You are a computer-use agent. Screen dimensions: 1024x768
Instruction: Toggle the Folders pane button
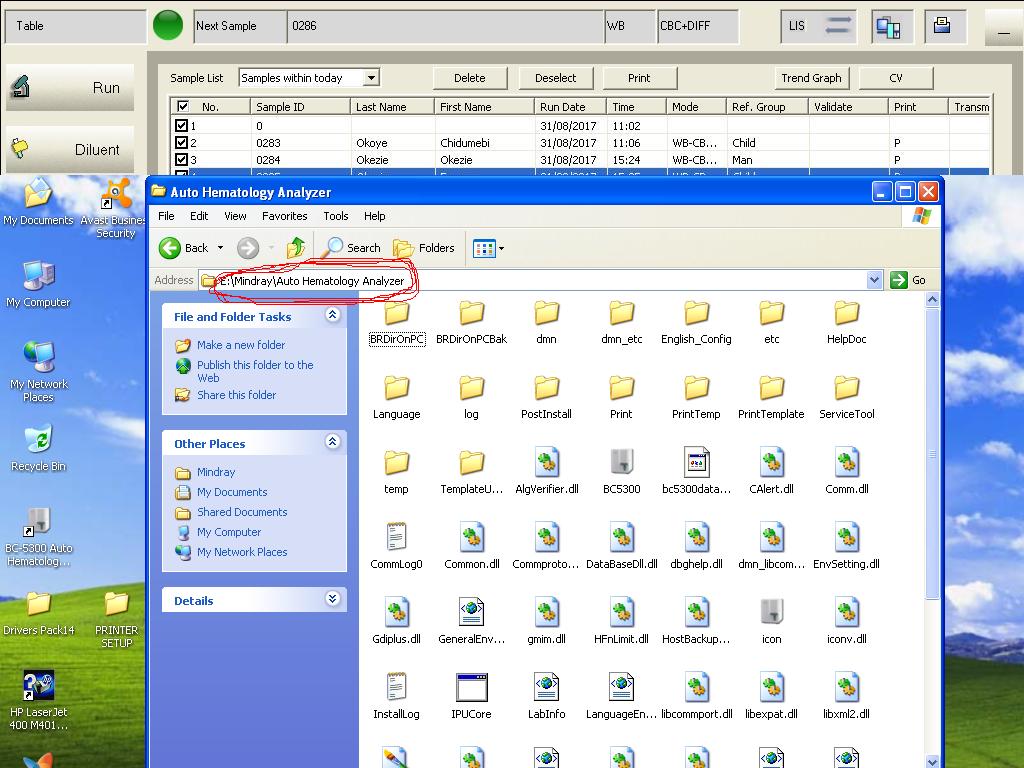coord(424,248)
